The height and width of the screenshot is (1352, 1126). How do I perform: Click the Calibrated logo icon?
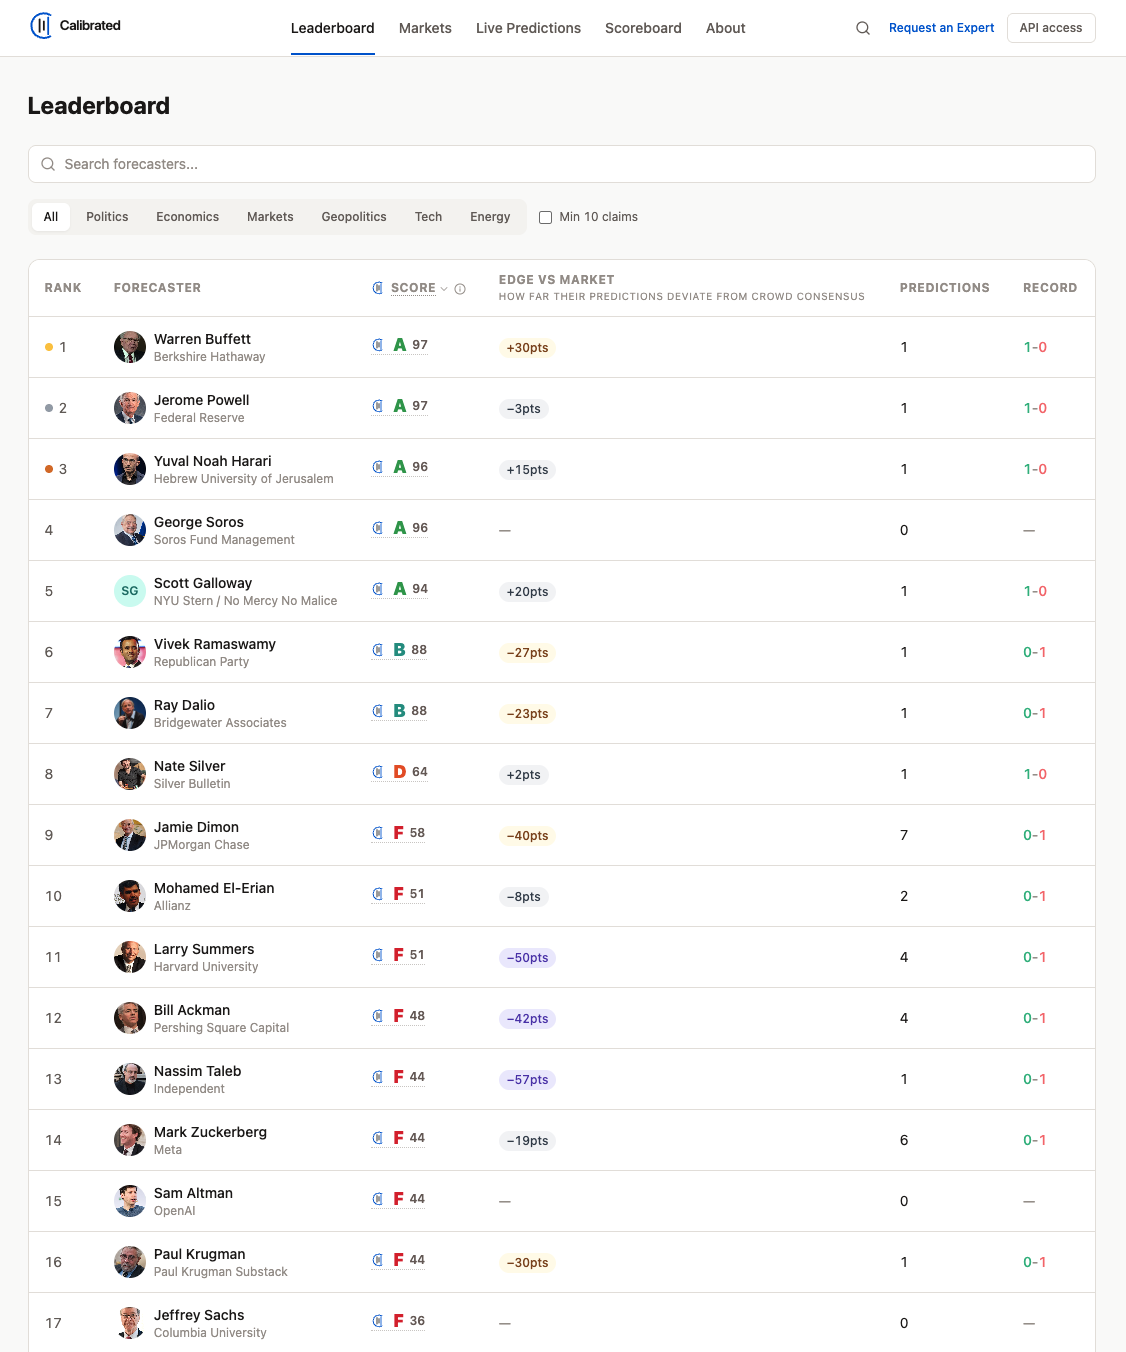[41, 26]
